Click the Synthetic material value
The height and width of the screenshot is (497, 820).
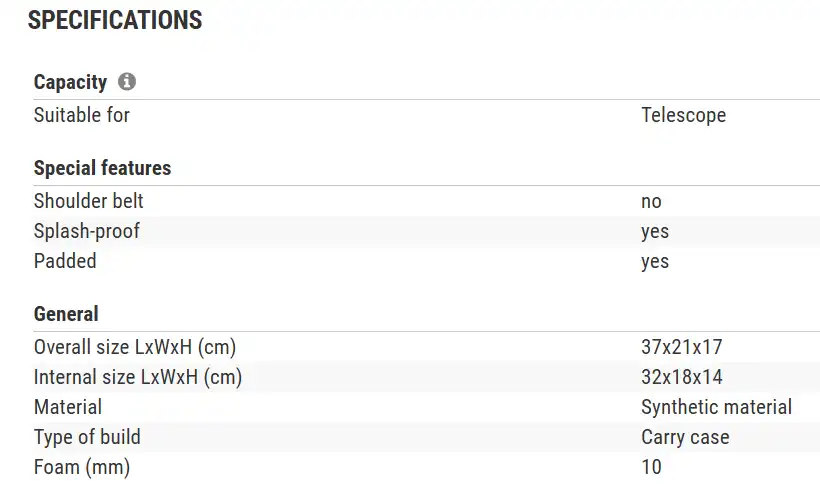716,407
